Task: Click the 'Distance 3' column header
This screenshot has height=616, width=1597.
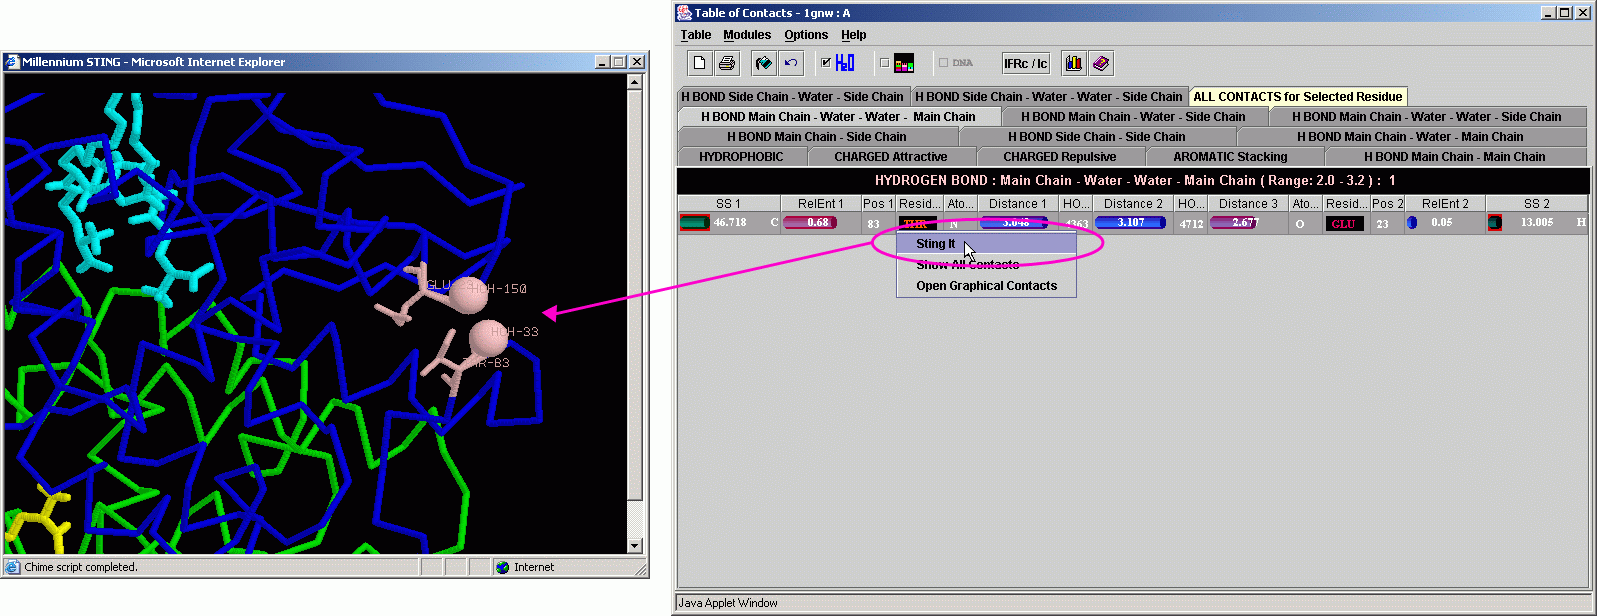Action: point(1248,204)
